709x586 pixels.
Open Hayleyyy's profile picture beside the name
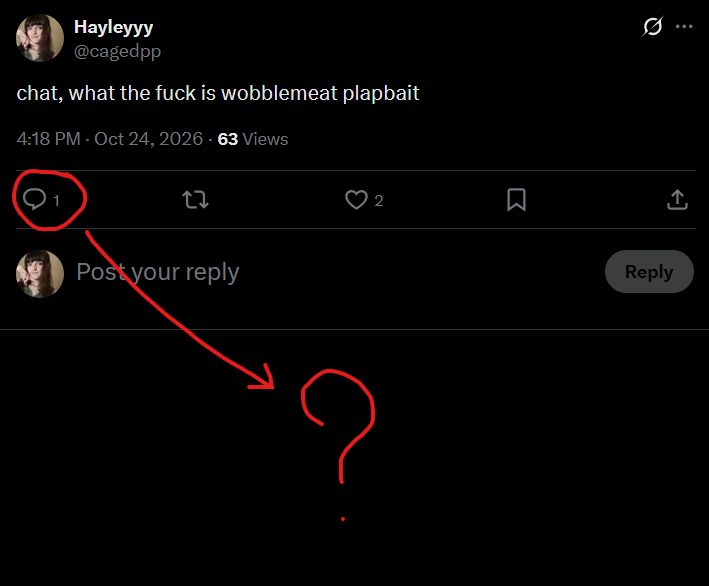(x=40, y=38)
